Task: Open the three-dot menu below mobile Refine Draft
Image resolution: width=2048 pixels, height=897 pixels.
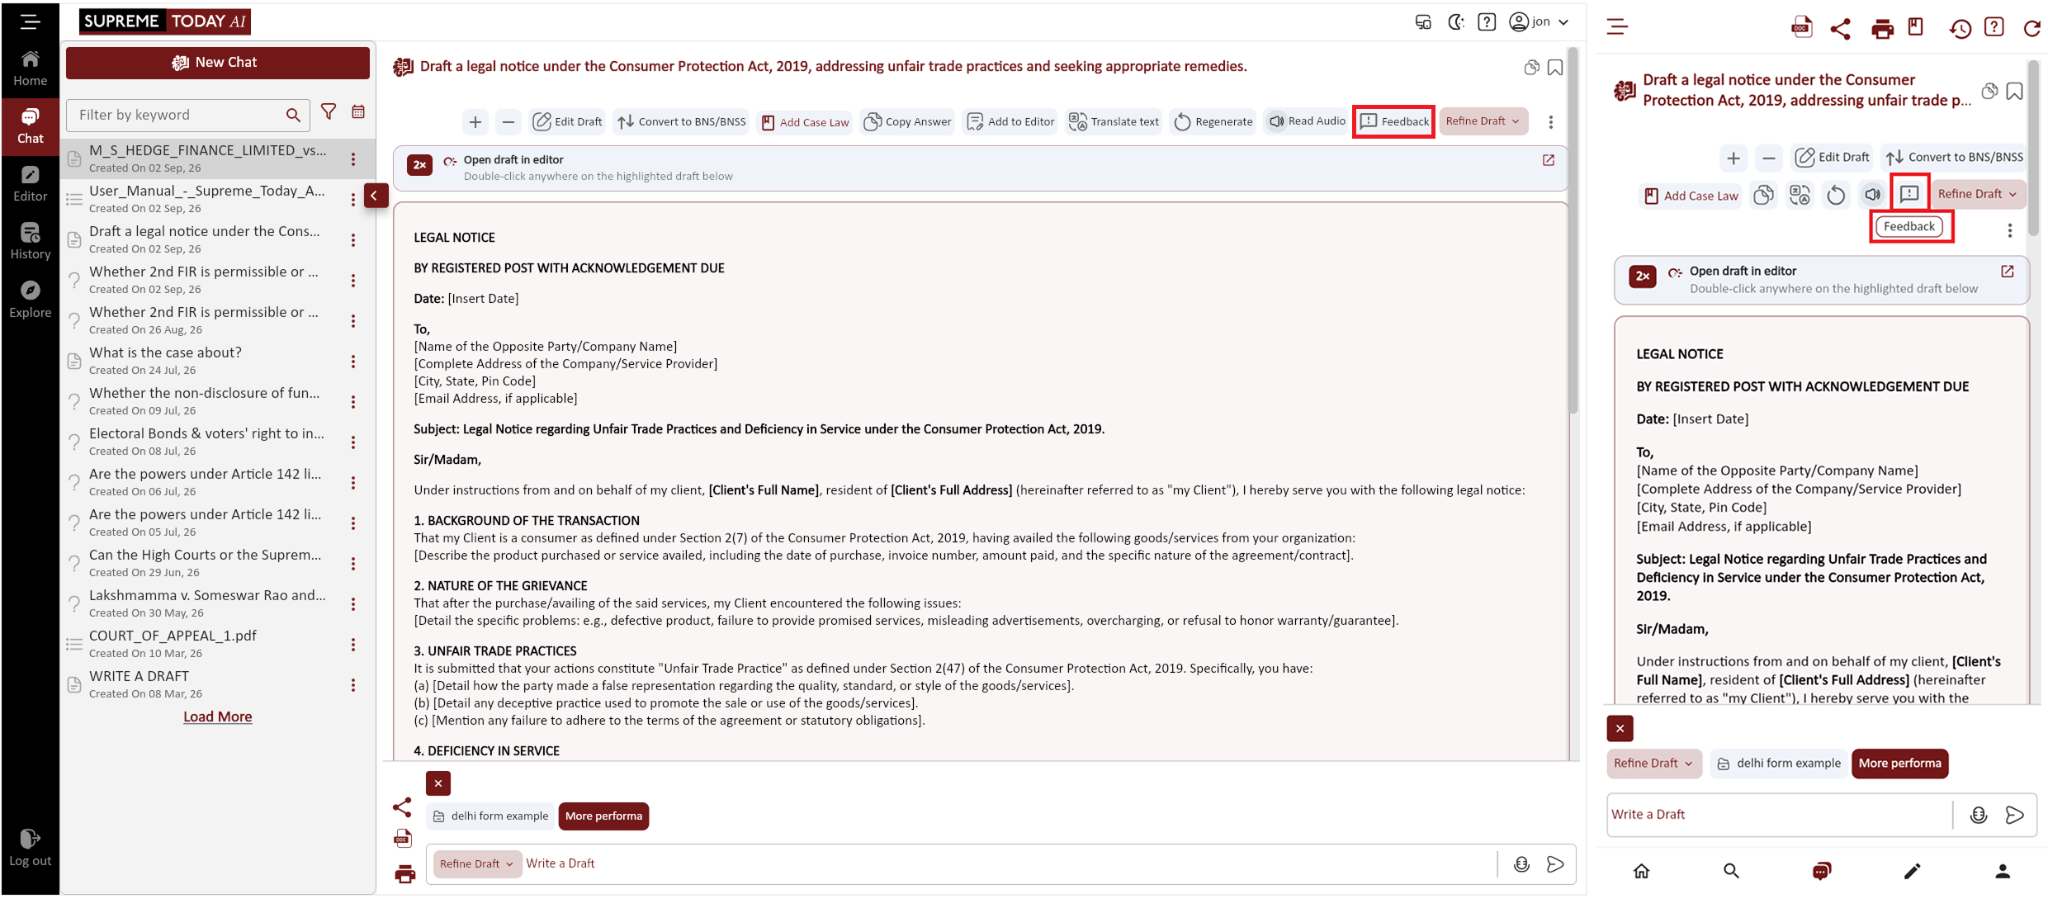Action: [2010, 231]
